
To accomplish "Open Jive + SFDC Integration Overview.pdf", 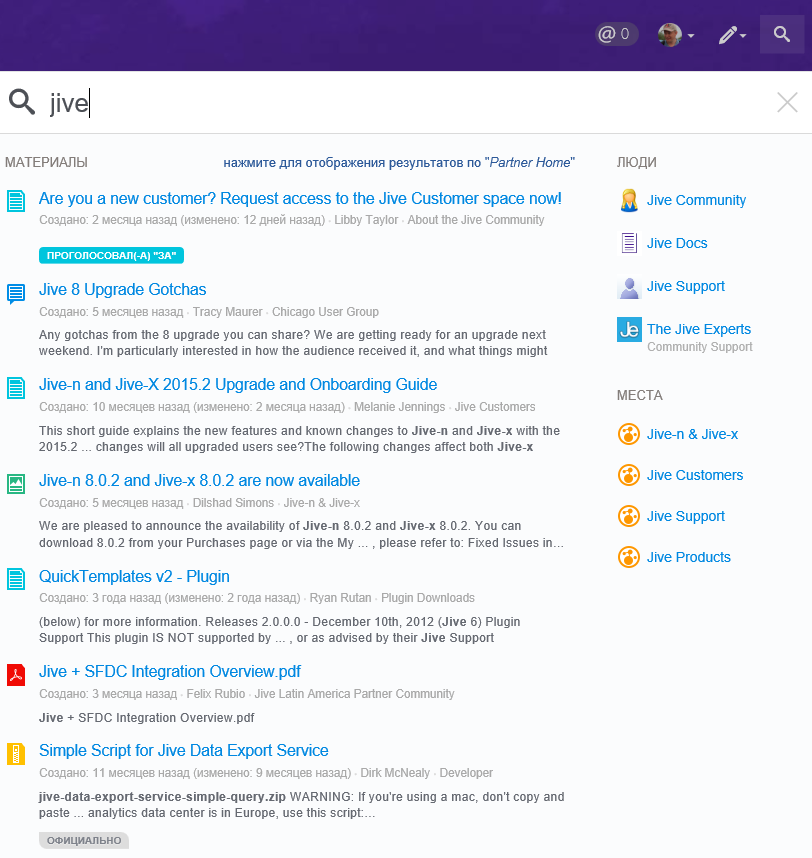I will (x=170, y=671).
